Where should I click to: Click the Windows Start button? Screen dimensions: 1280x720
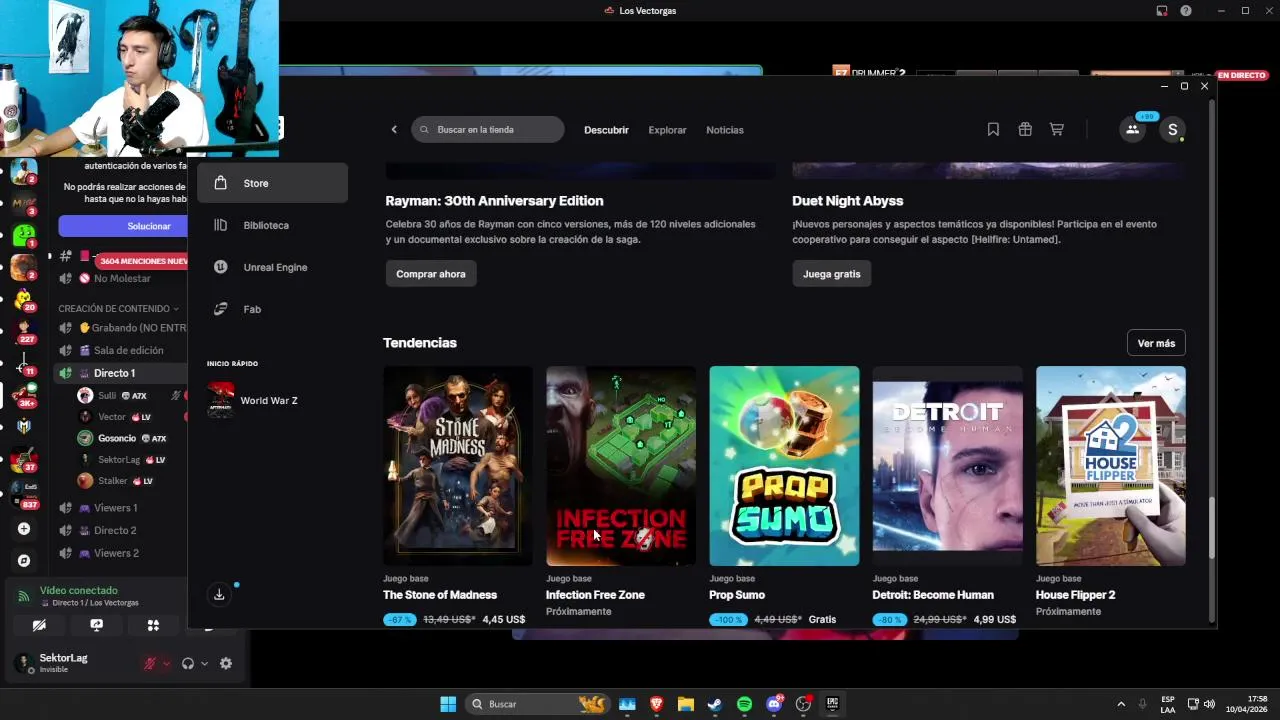pyautogui.click(x=448, y=704)
